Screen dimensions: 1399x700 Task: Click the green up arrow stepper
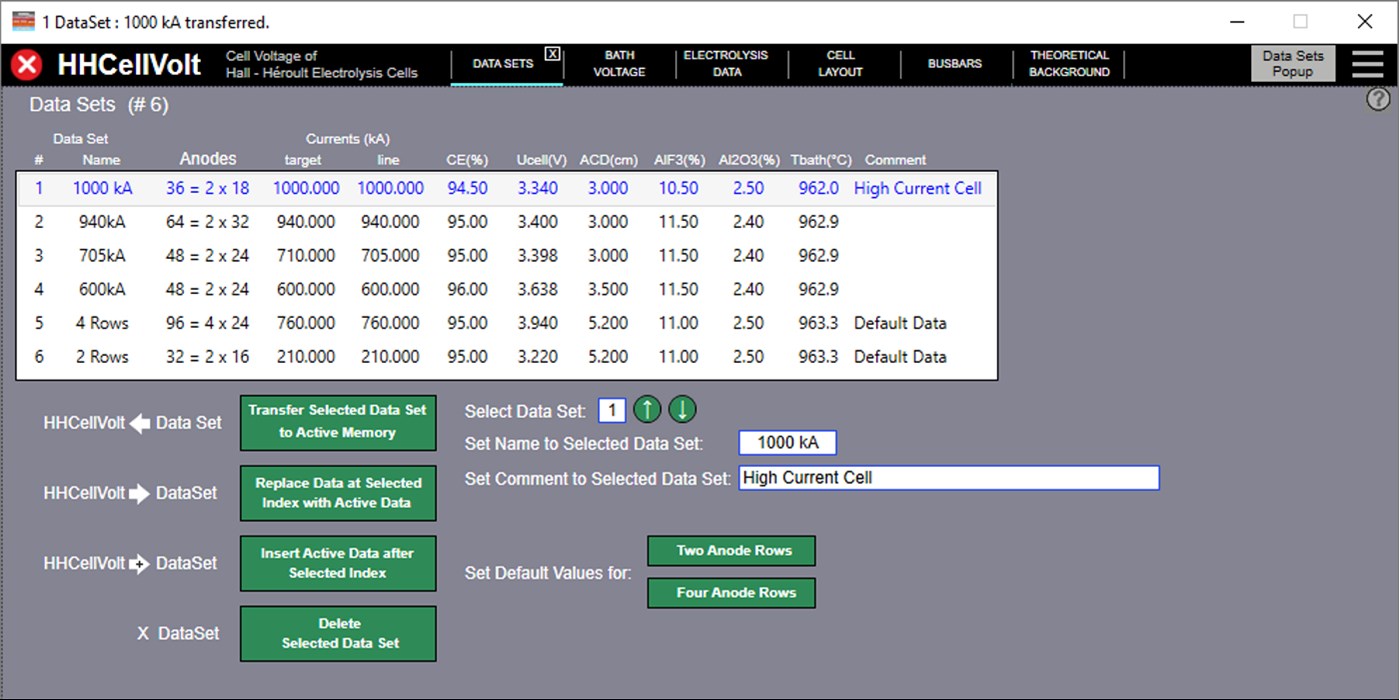[x=648, y=409]
